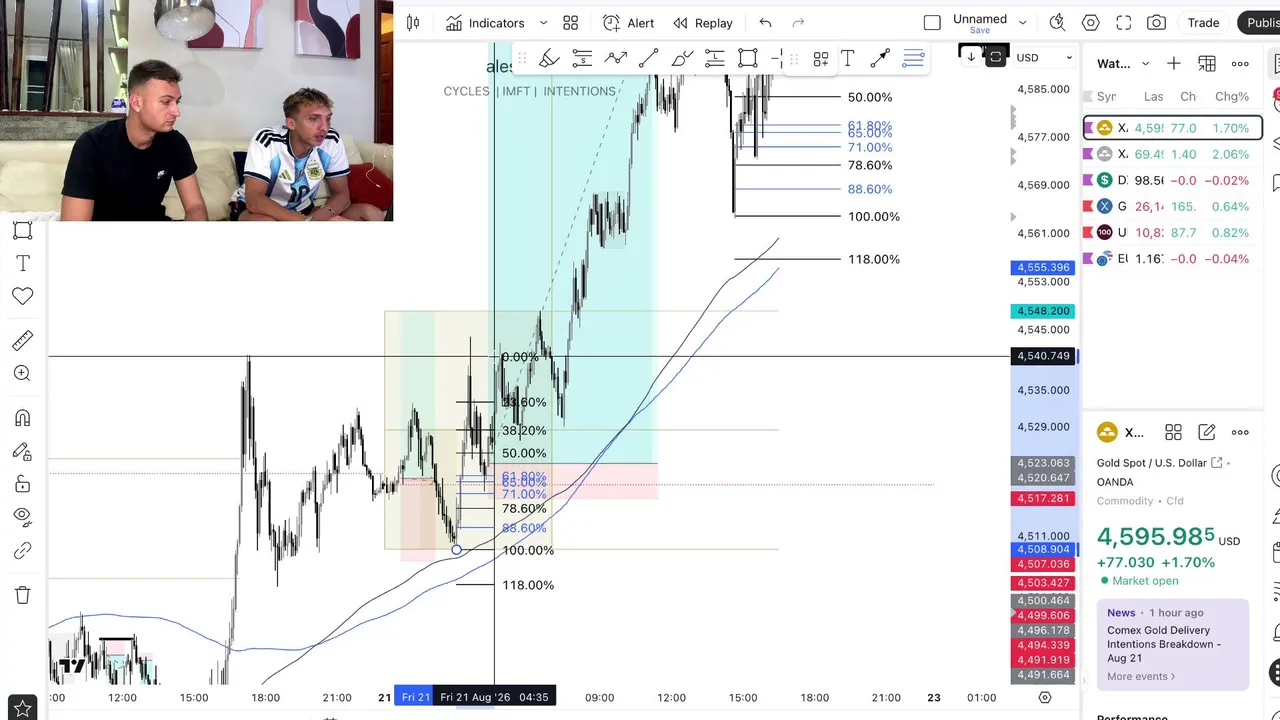Expand the Indicators favorites dropdown arrow
The height and width of the screenshot is (720, 1280).
tap(543, 23)
